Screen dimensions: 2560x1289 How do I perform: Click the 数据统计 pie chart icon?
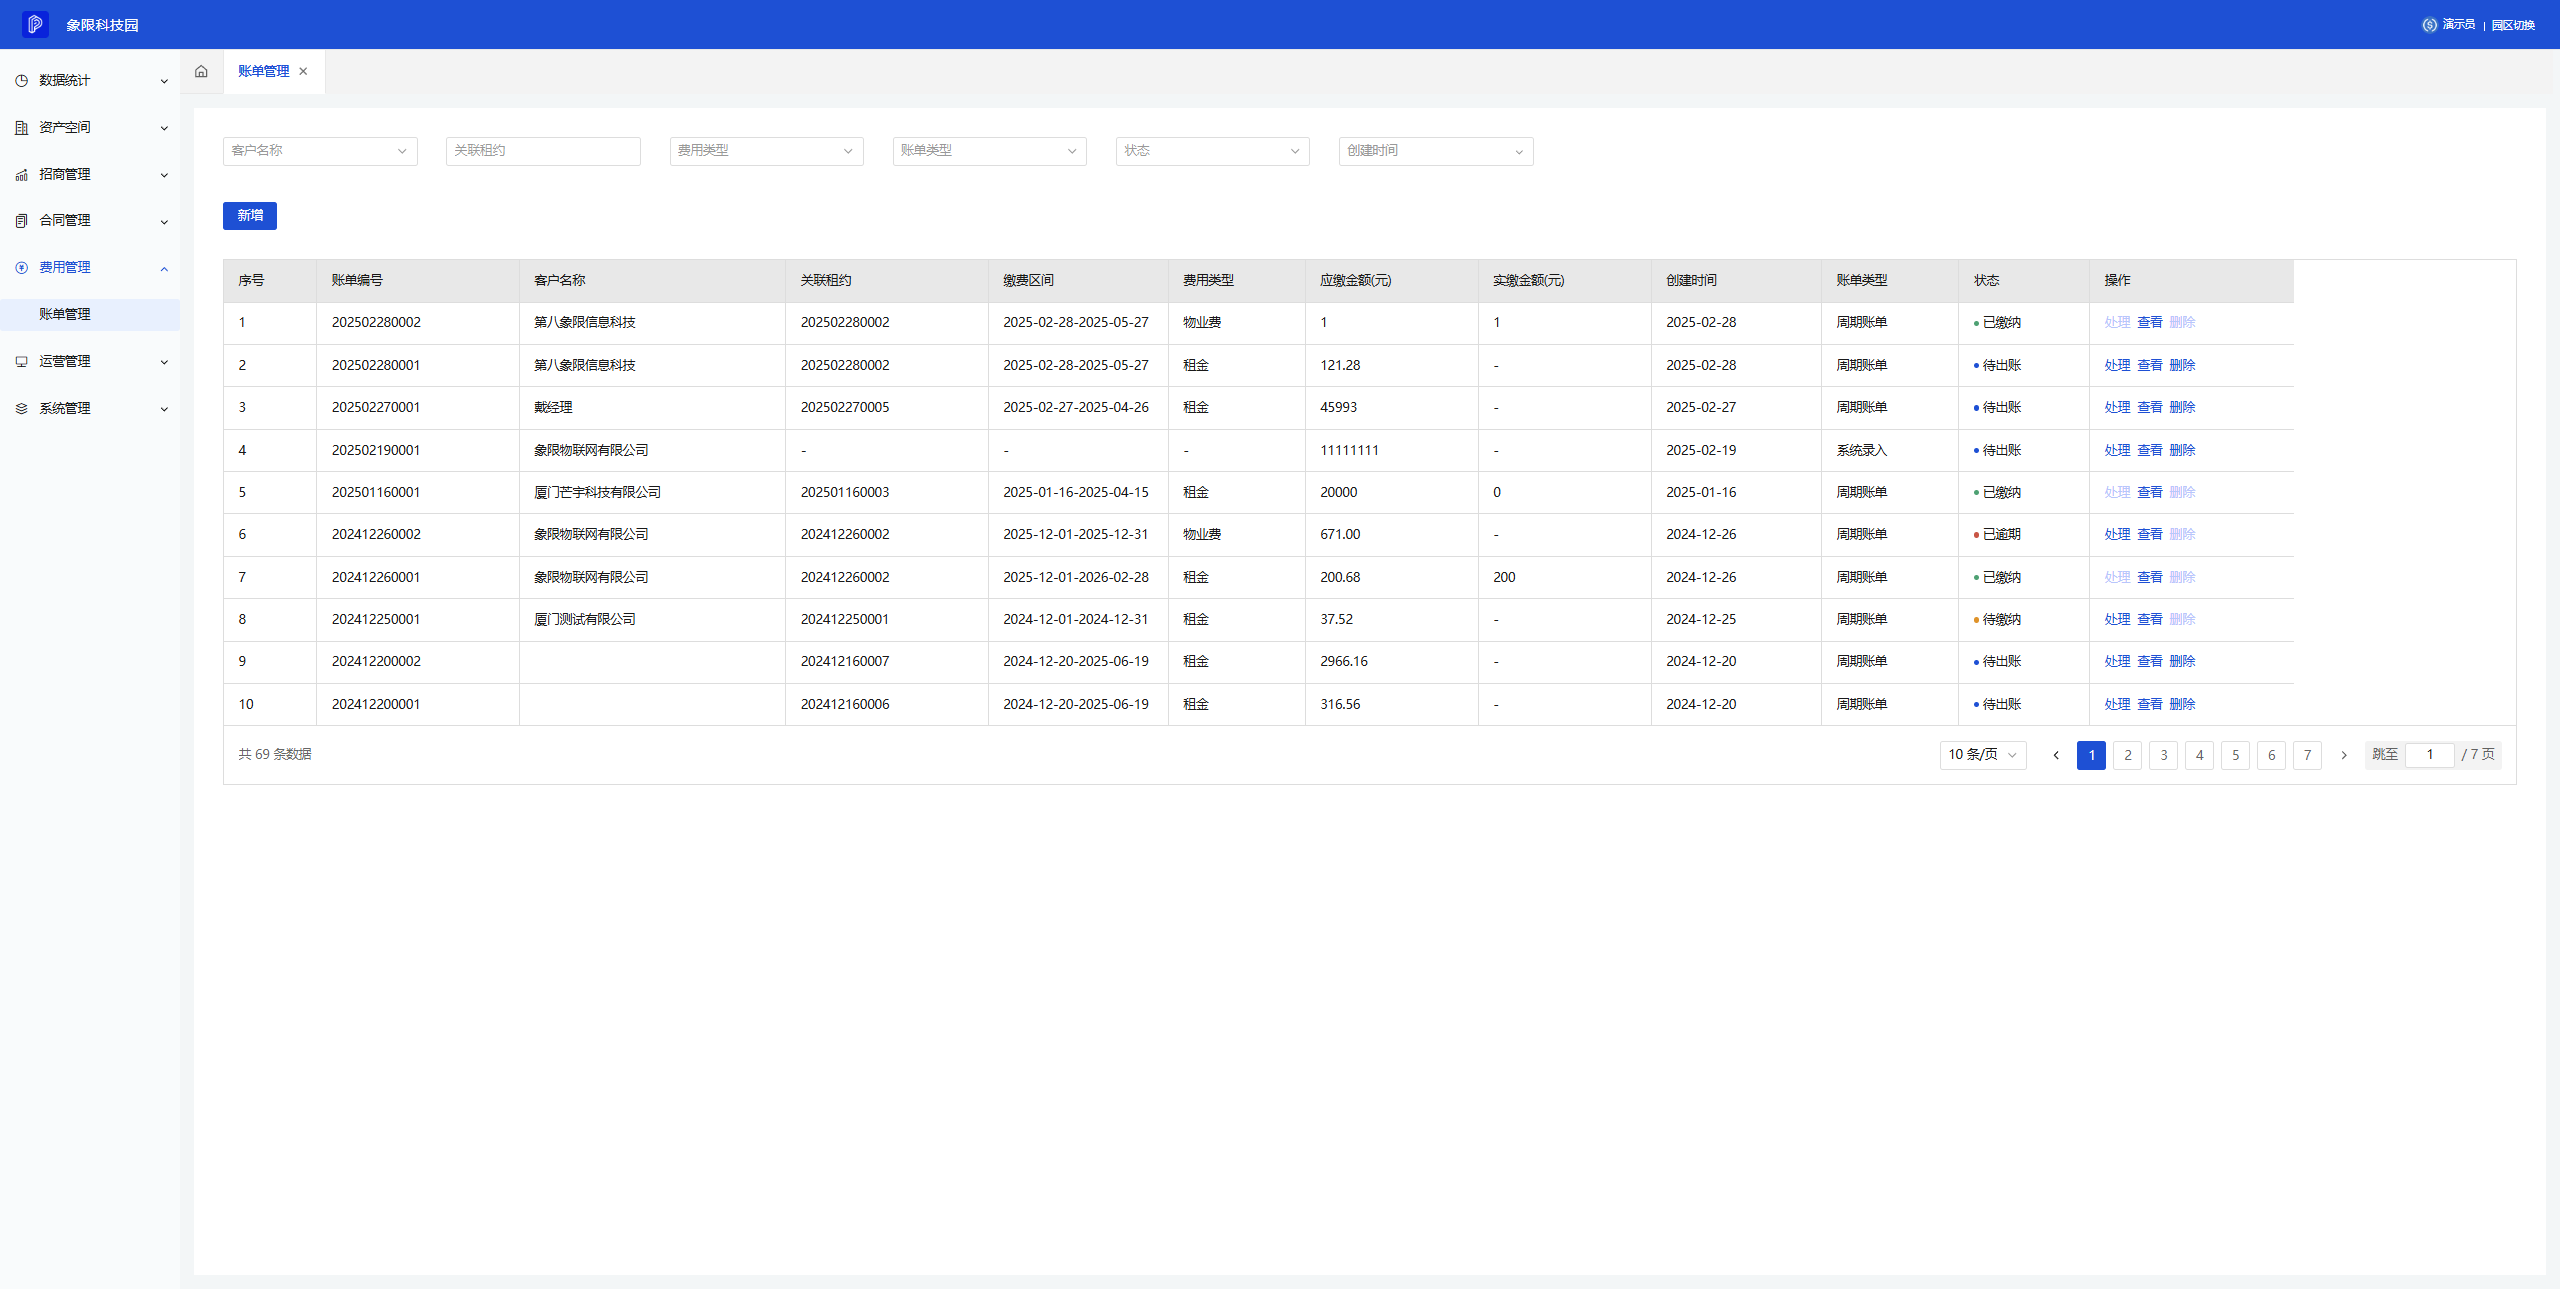(x=21, y=81)
